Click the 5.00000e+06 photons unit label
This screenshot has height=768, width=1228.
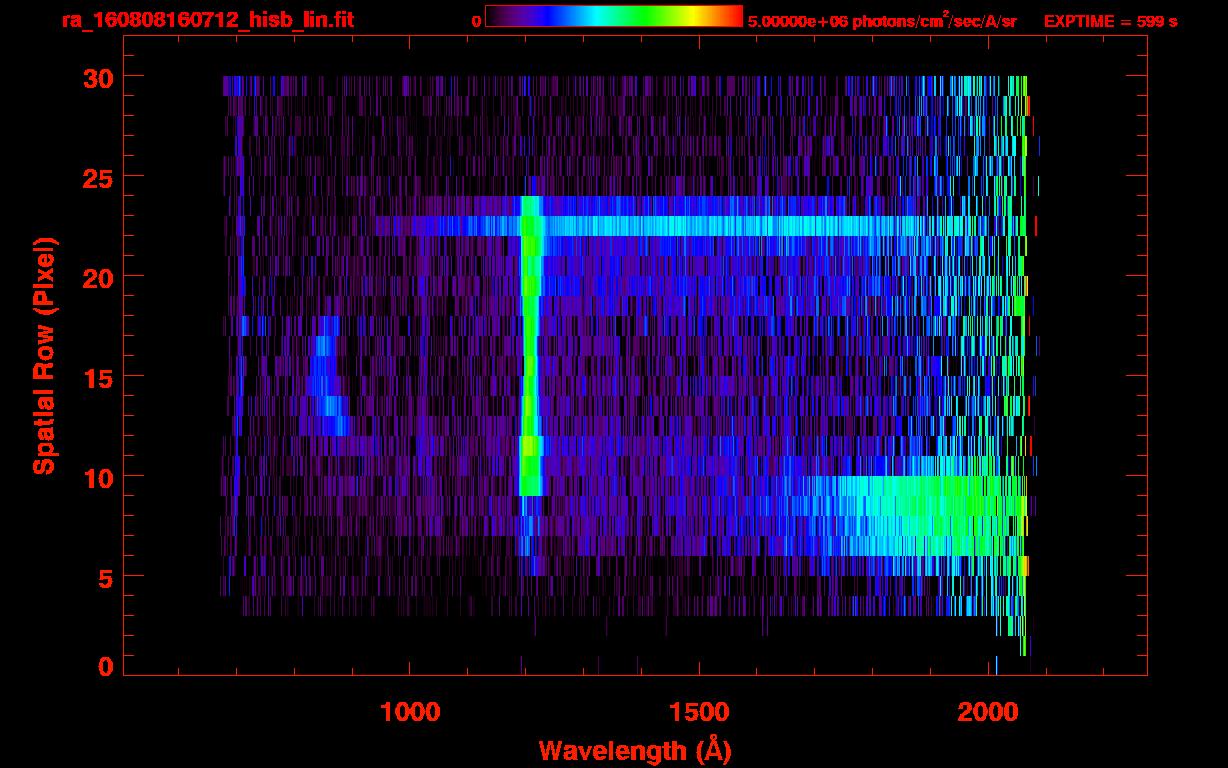tap(882, 20)
